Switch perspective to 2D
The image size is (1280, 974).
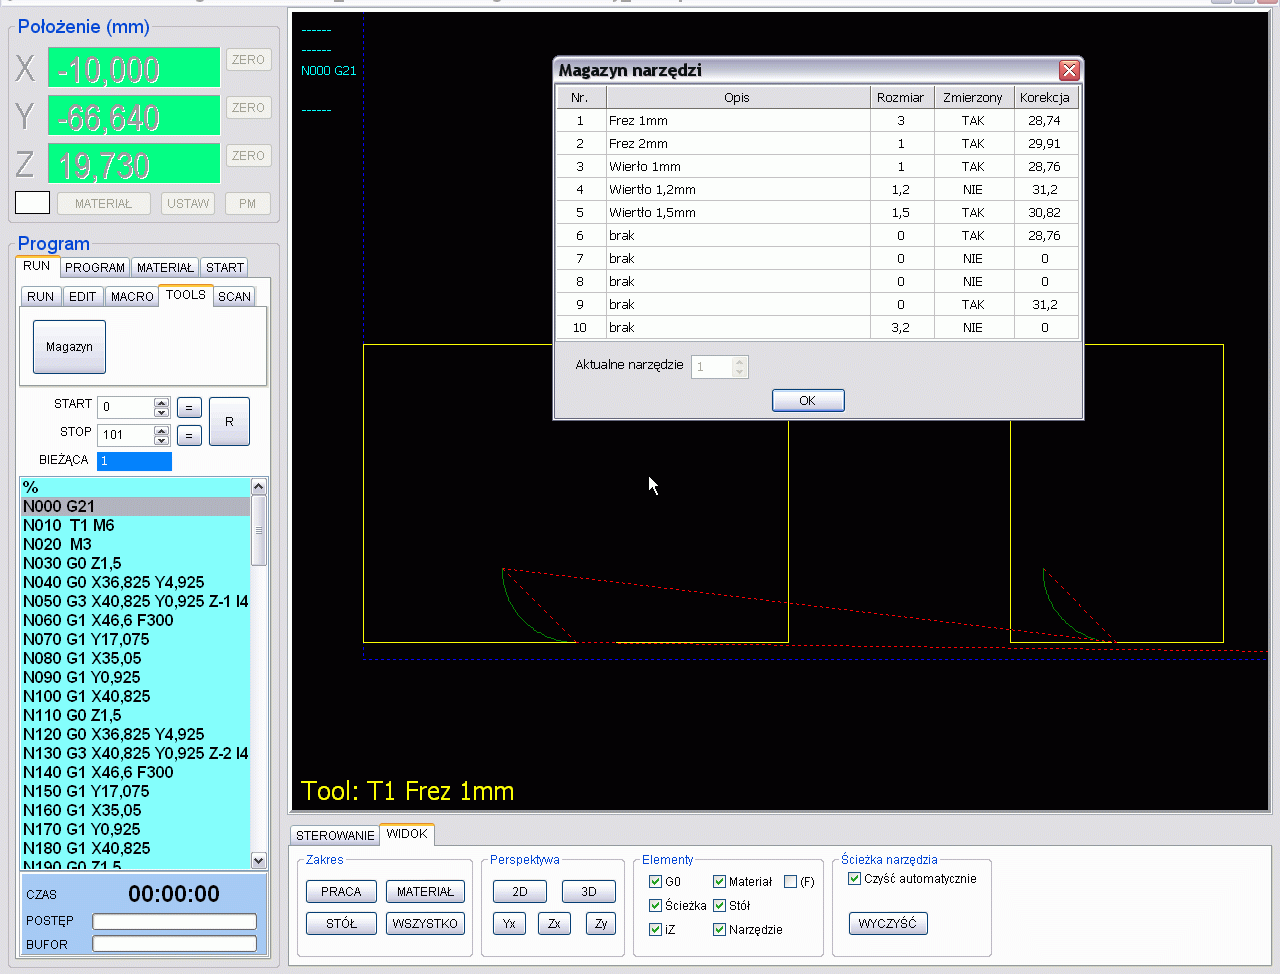pyautogui.click(x=520, y=891)
